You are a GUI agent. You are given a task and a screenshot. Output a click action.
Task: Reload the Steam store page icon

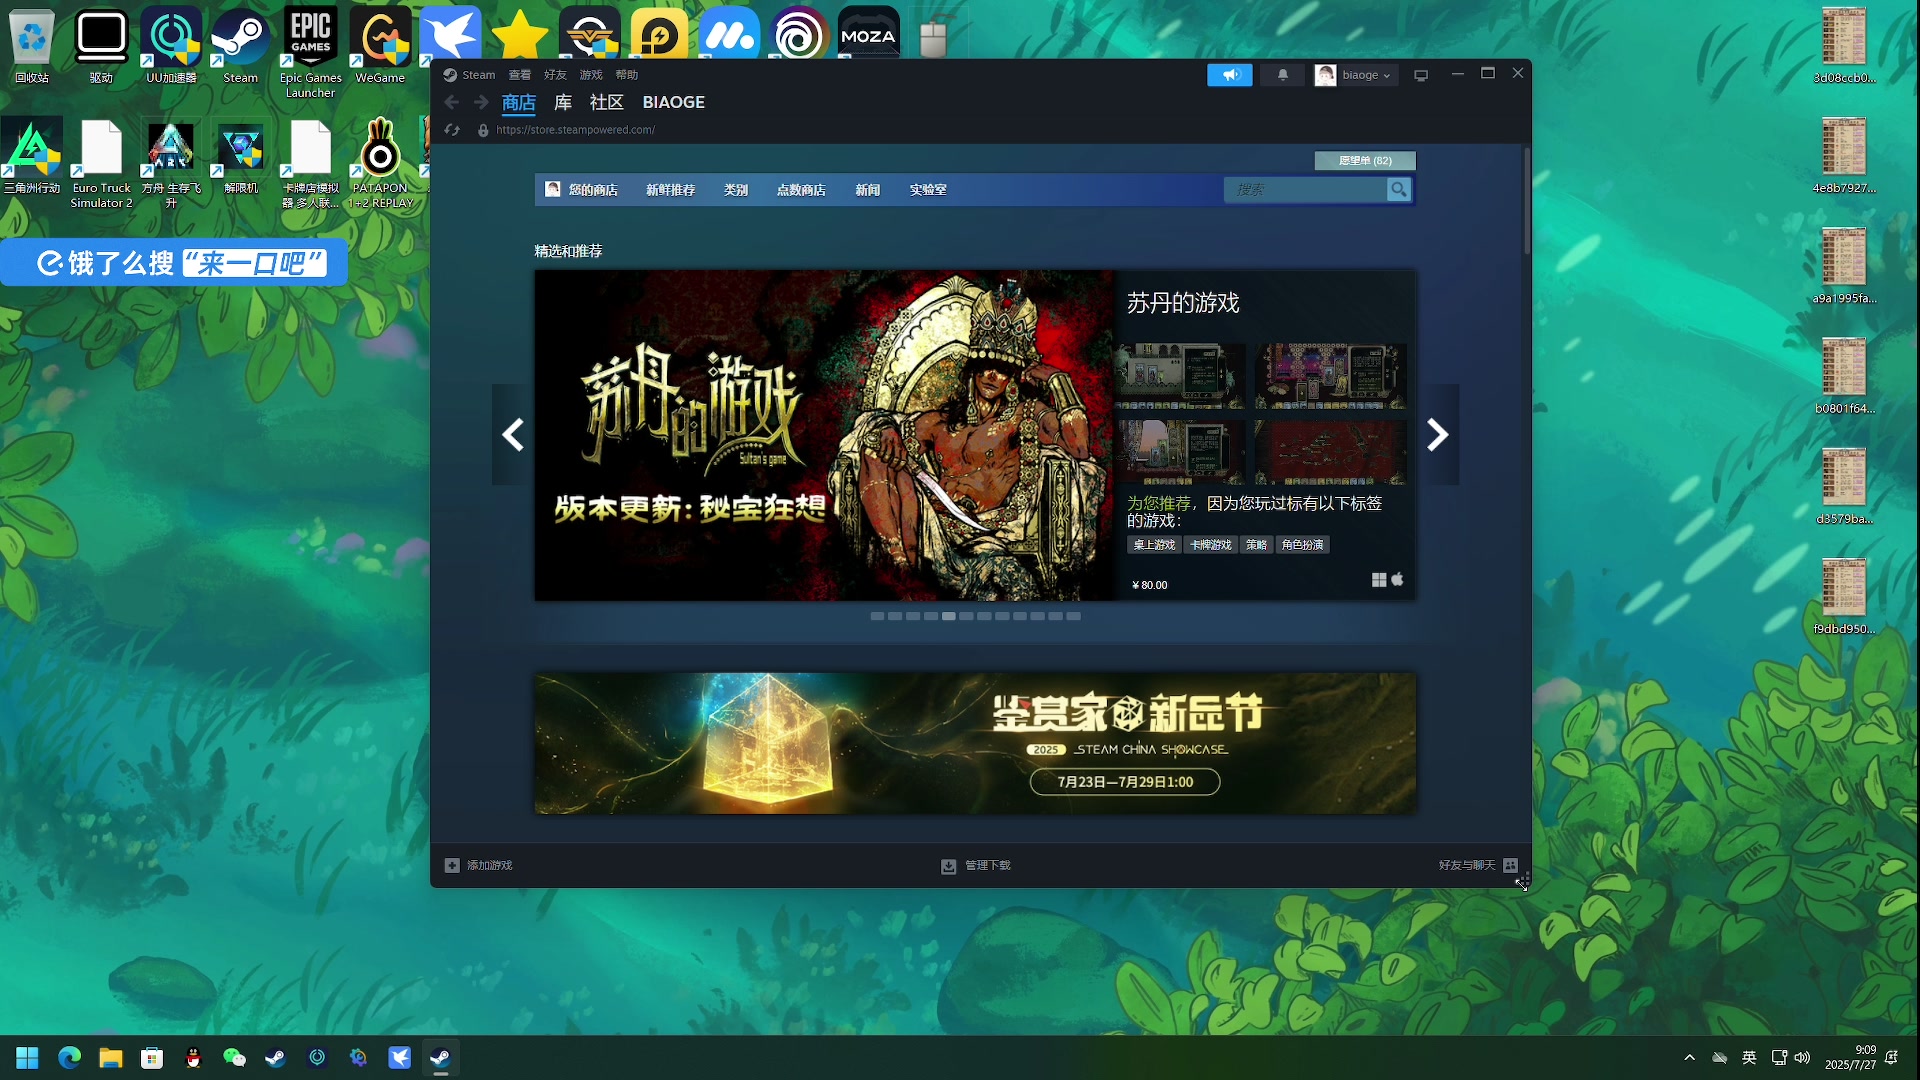[452, 130]
